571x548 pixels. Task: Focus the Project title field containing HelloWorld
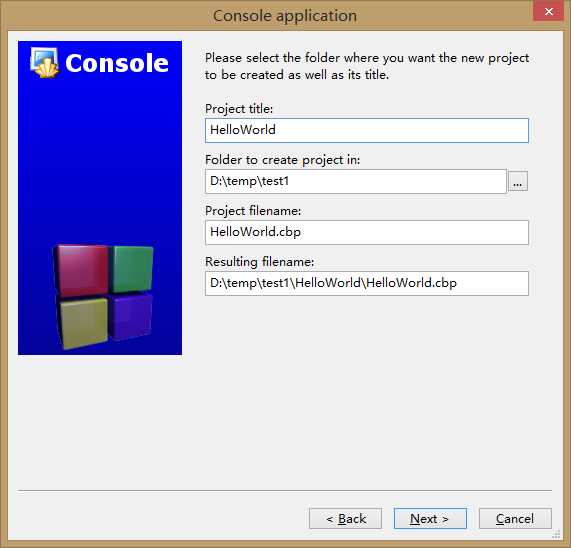pos(367,130)
